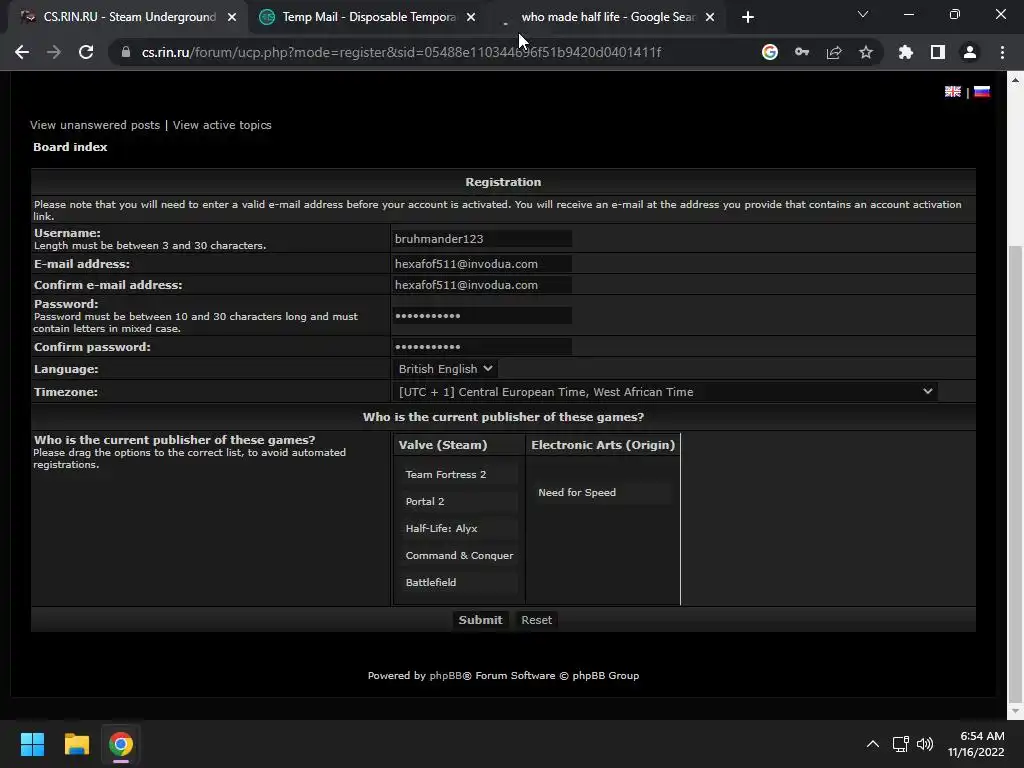Switch forum language to Russian flag

[x=982, y=91]
